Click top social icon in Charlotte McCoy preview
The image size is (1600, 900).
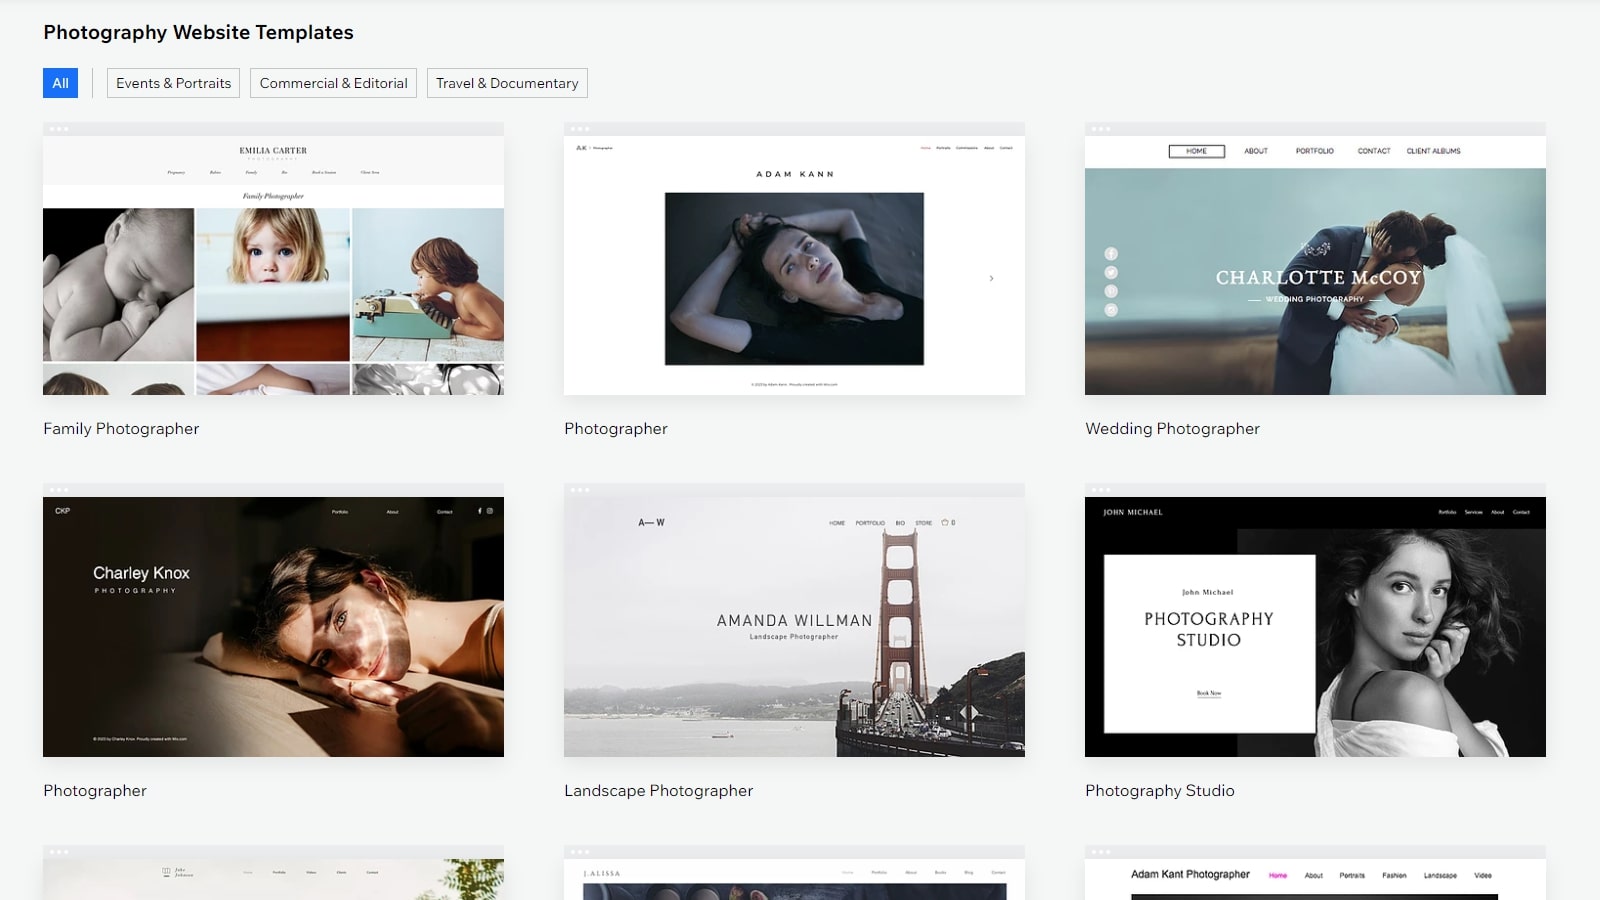click(1111, 254)
